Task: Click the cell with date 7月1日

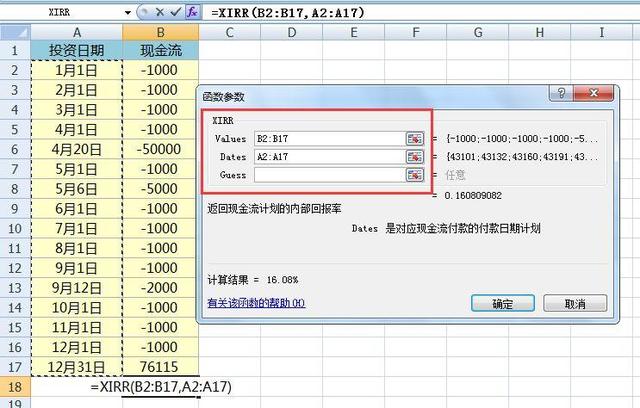Action: click(x=76, y=228)
